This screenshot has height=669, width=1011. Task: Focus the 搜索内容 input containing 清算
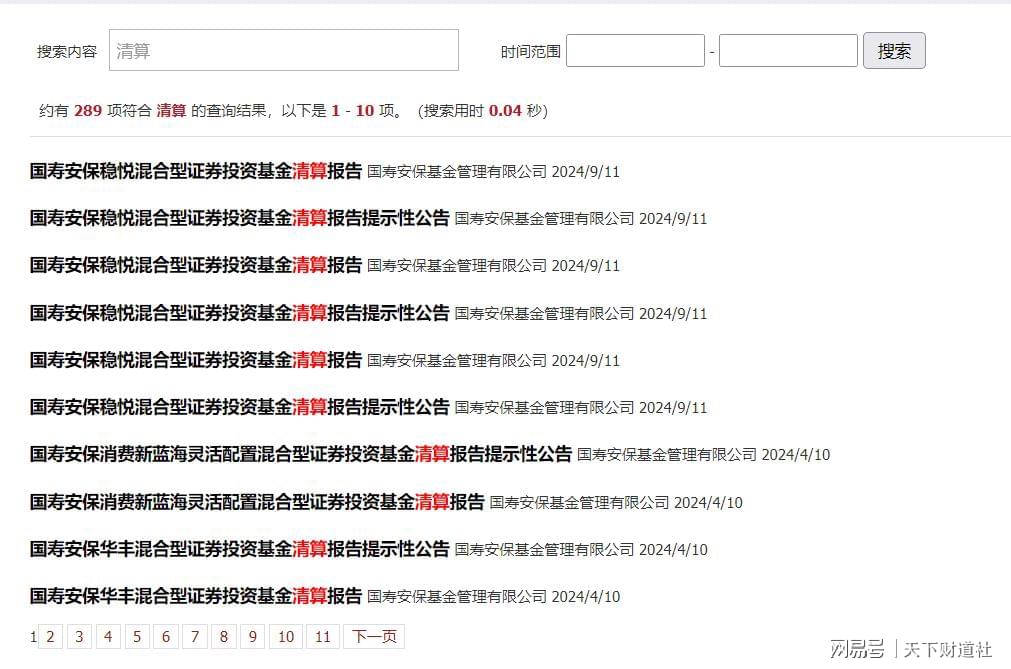pos(284,50)
